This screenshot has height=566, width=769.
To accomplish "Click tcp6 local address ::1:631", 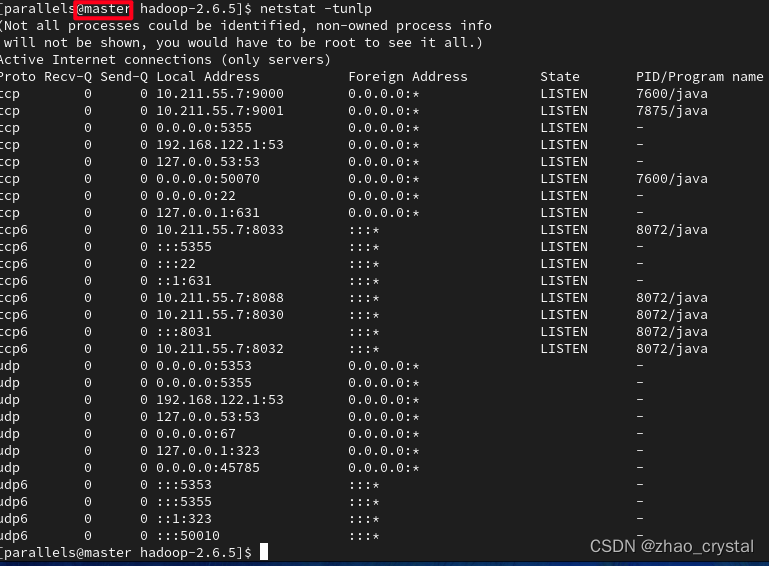I will point(184,281).
